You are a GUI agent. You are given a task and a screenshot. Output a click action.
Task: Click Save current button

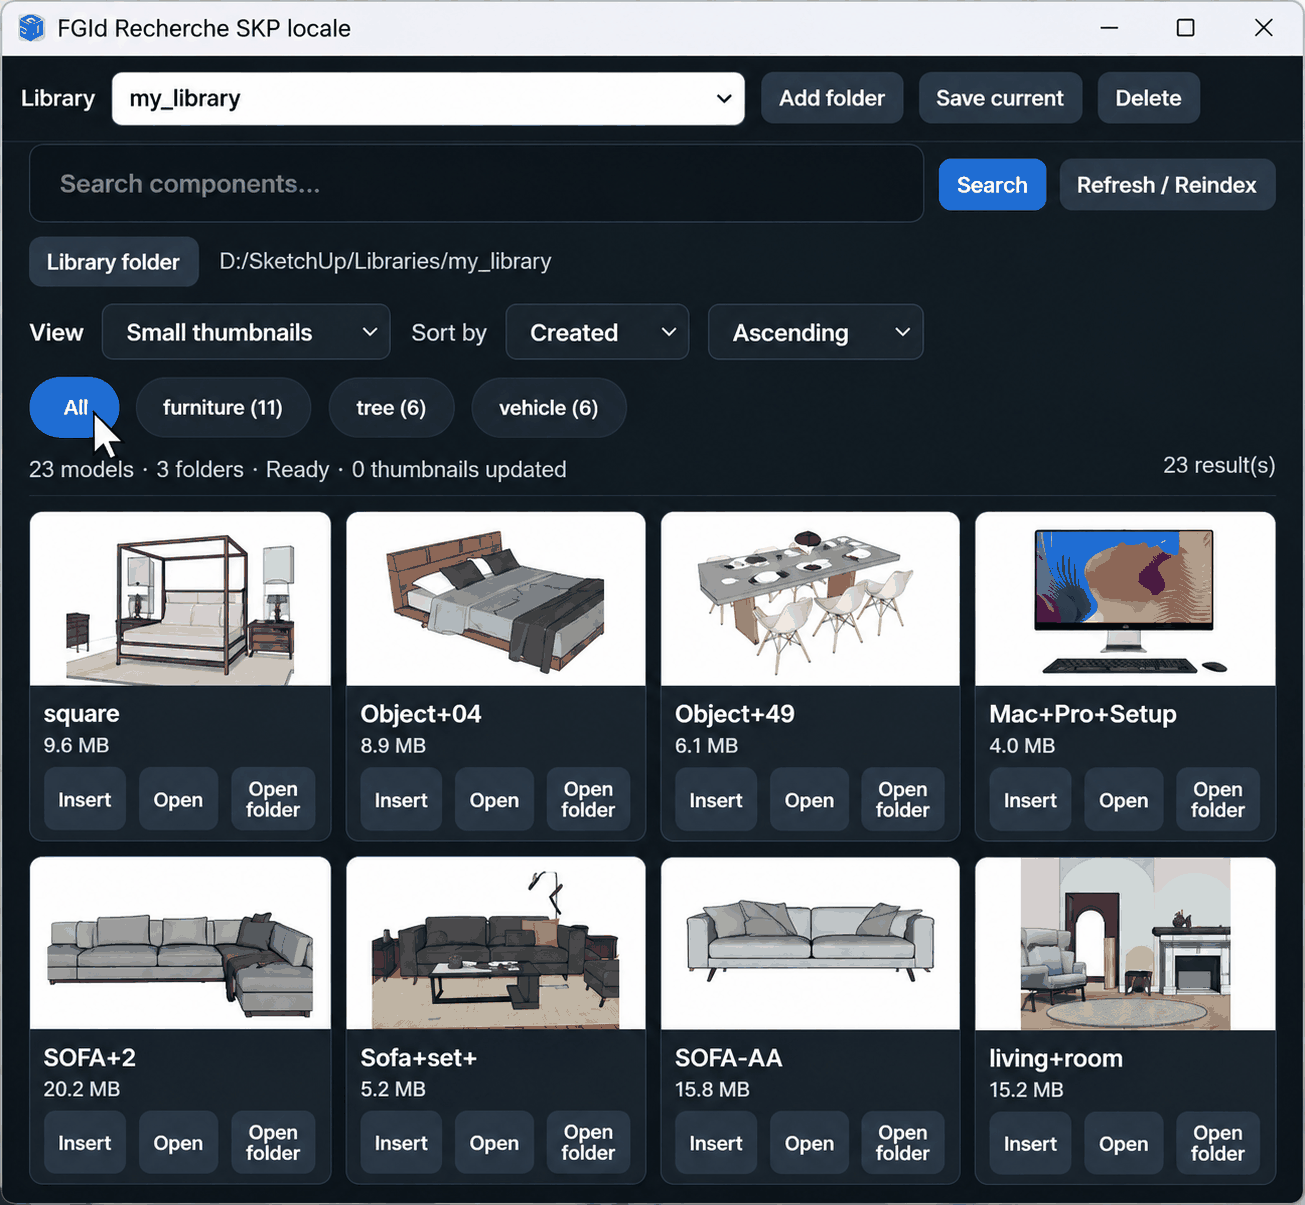pos(1000,98)
